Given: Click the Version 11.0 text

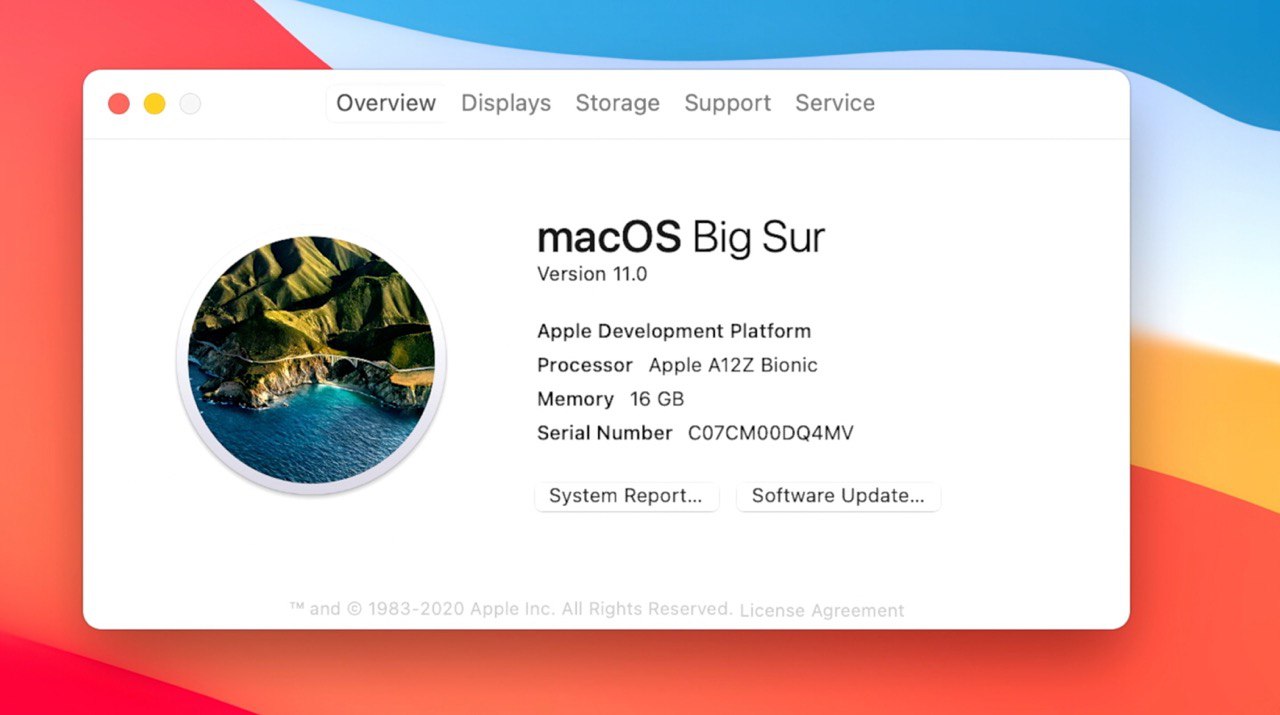Looking at the screenshot, I should [x=592, y=274].
